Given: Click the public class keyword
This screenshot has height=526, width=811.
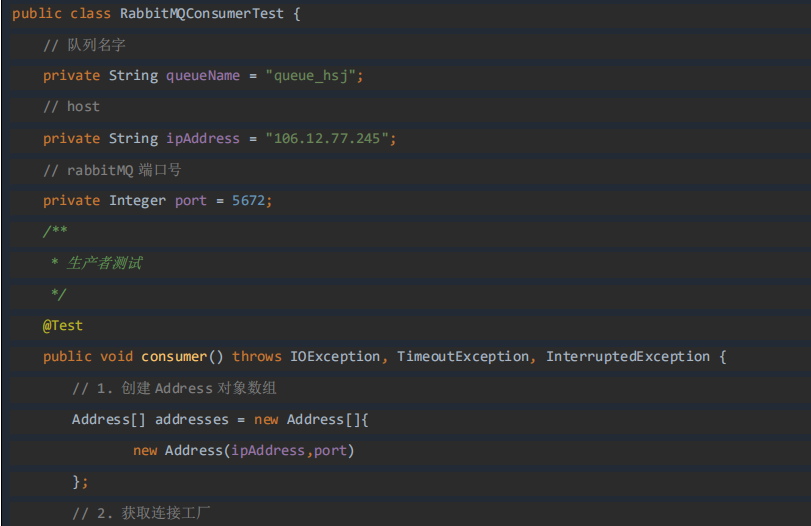Looking at the screenshot, I should pos(62,13).
